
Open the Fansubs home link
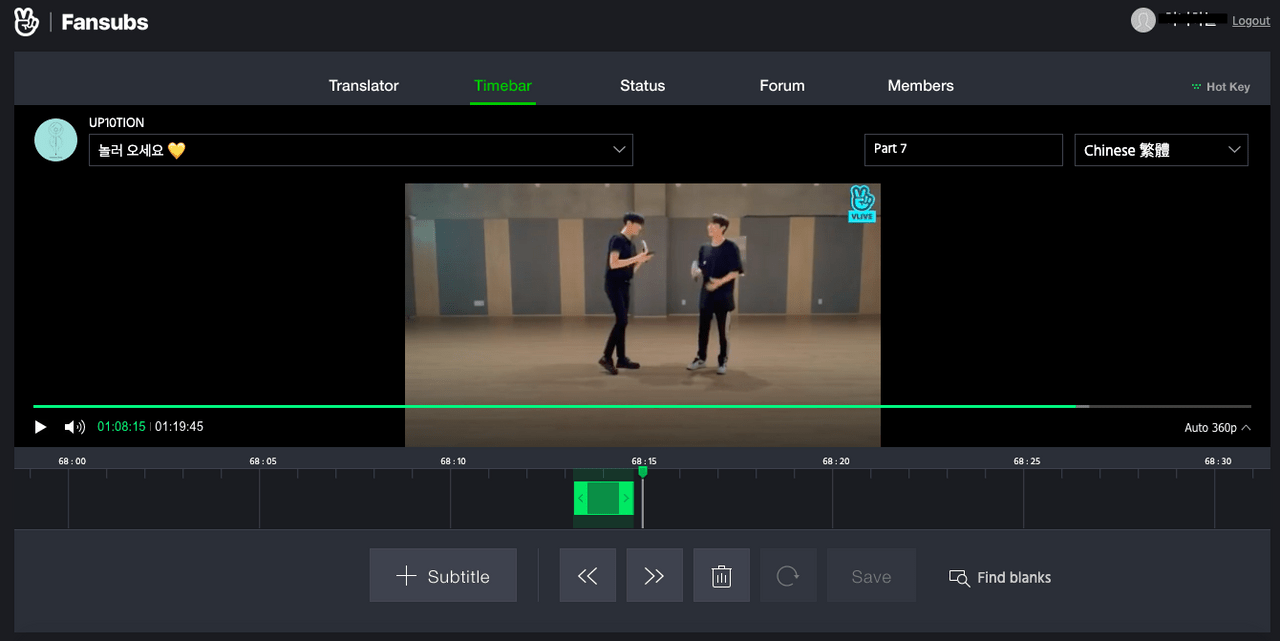point(104,22)
